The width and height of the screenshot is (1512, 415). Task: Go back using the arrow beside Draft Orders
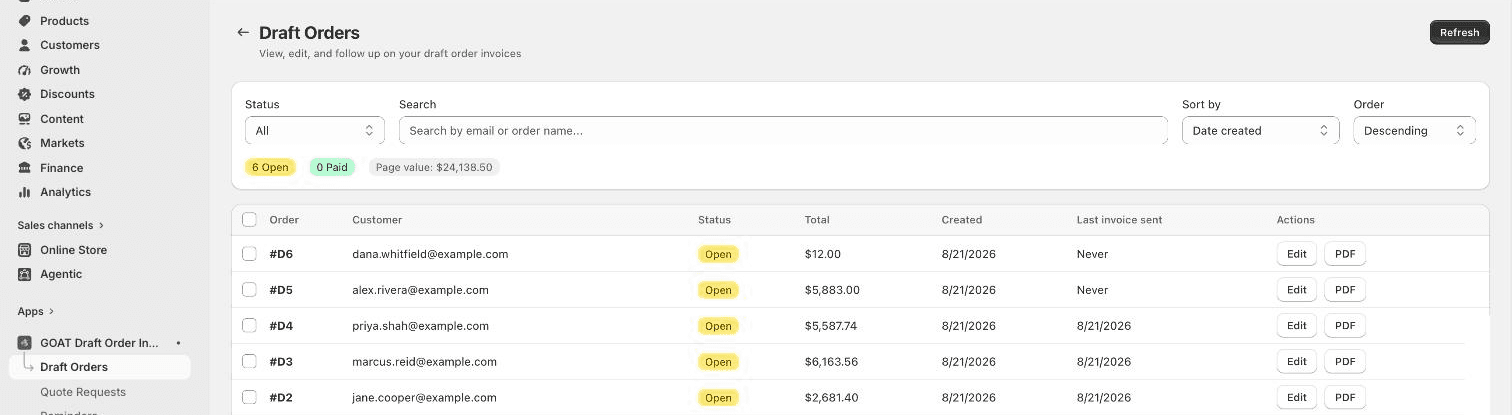242,33
